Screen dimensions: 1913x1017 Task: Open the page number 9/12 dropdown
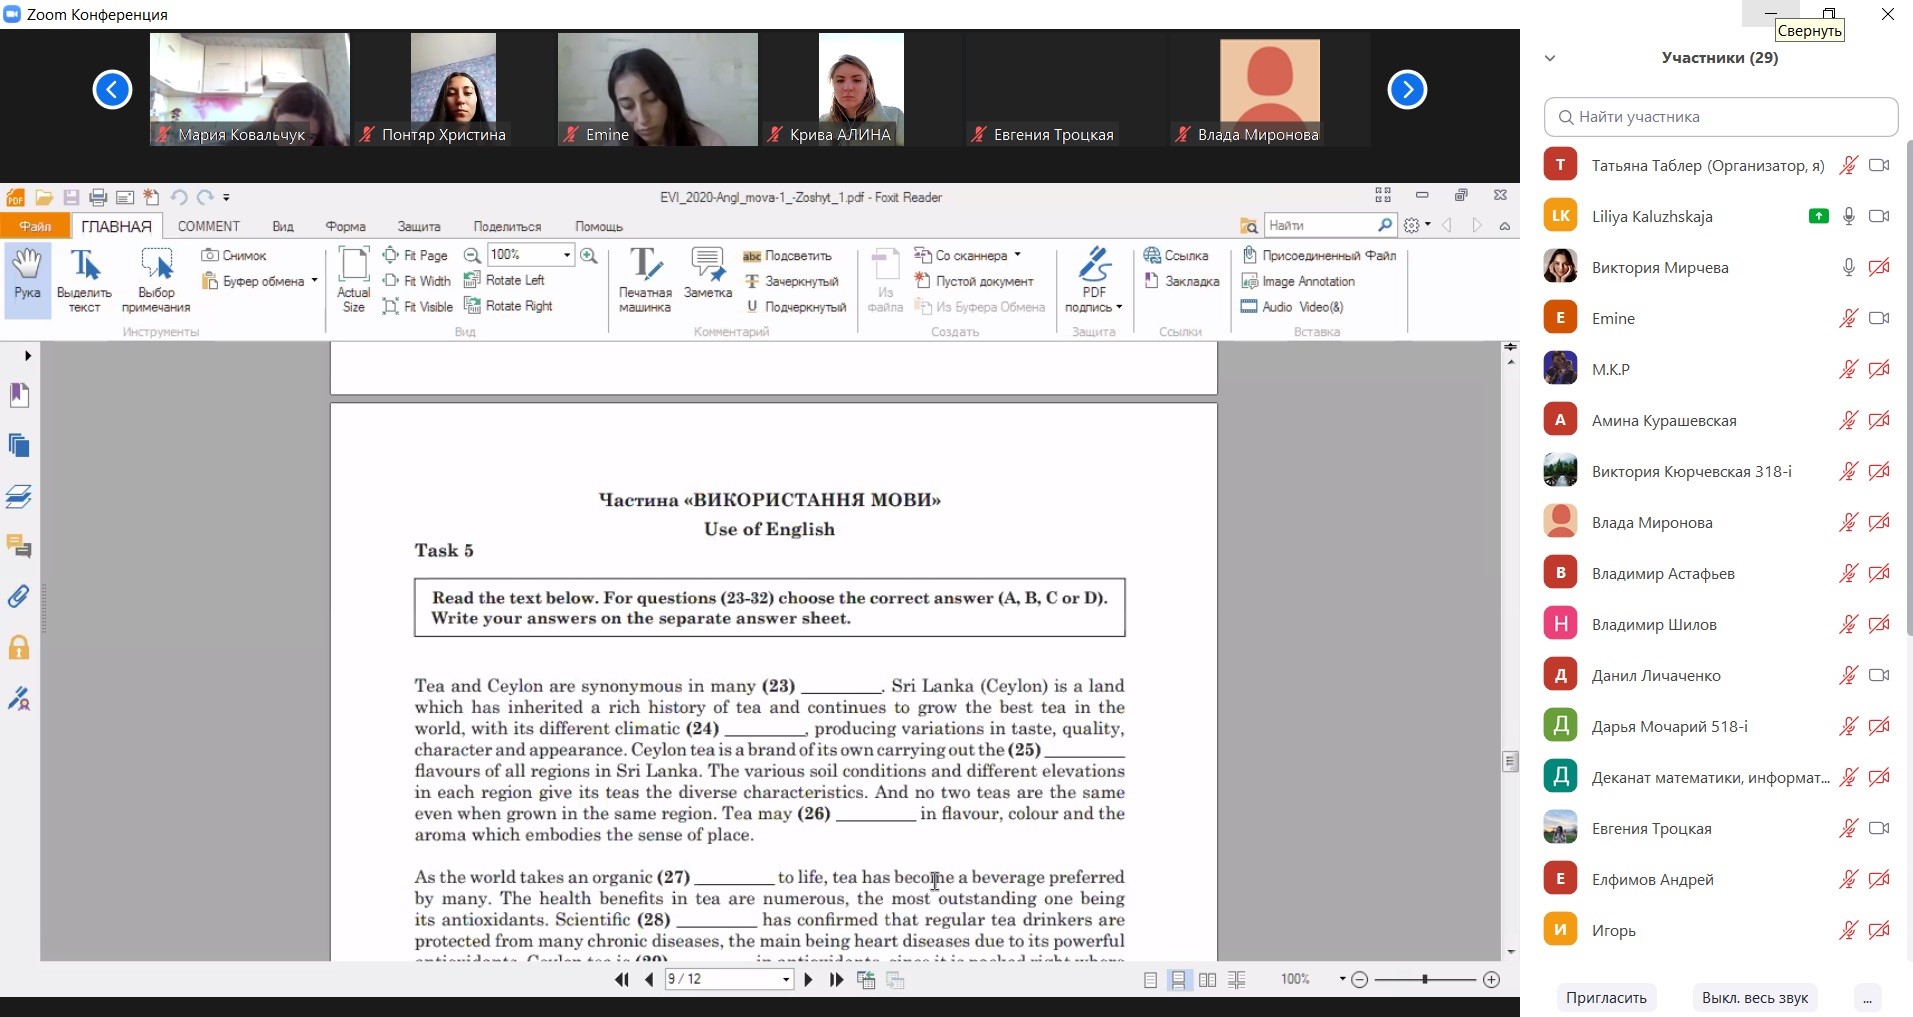click(786, 980)
